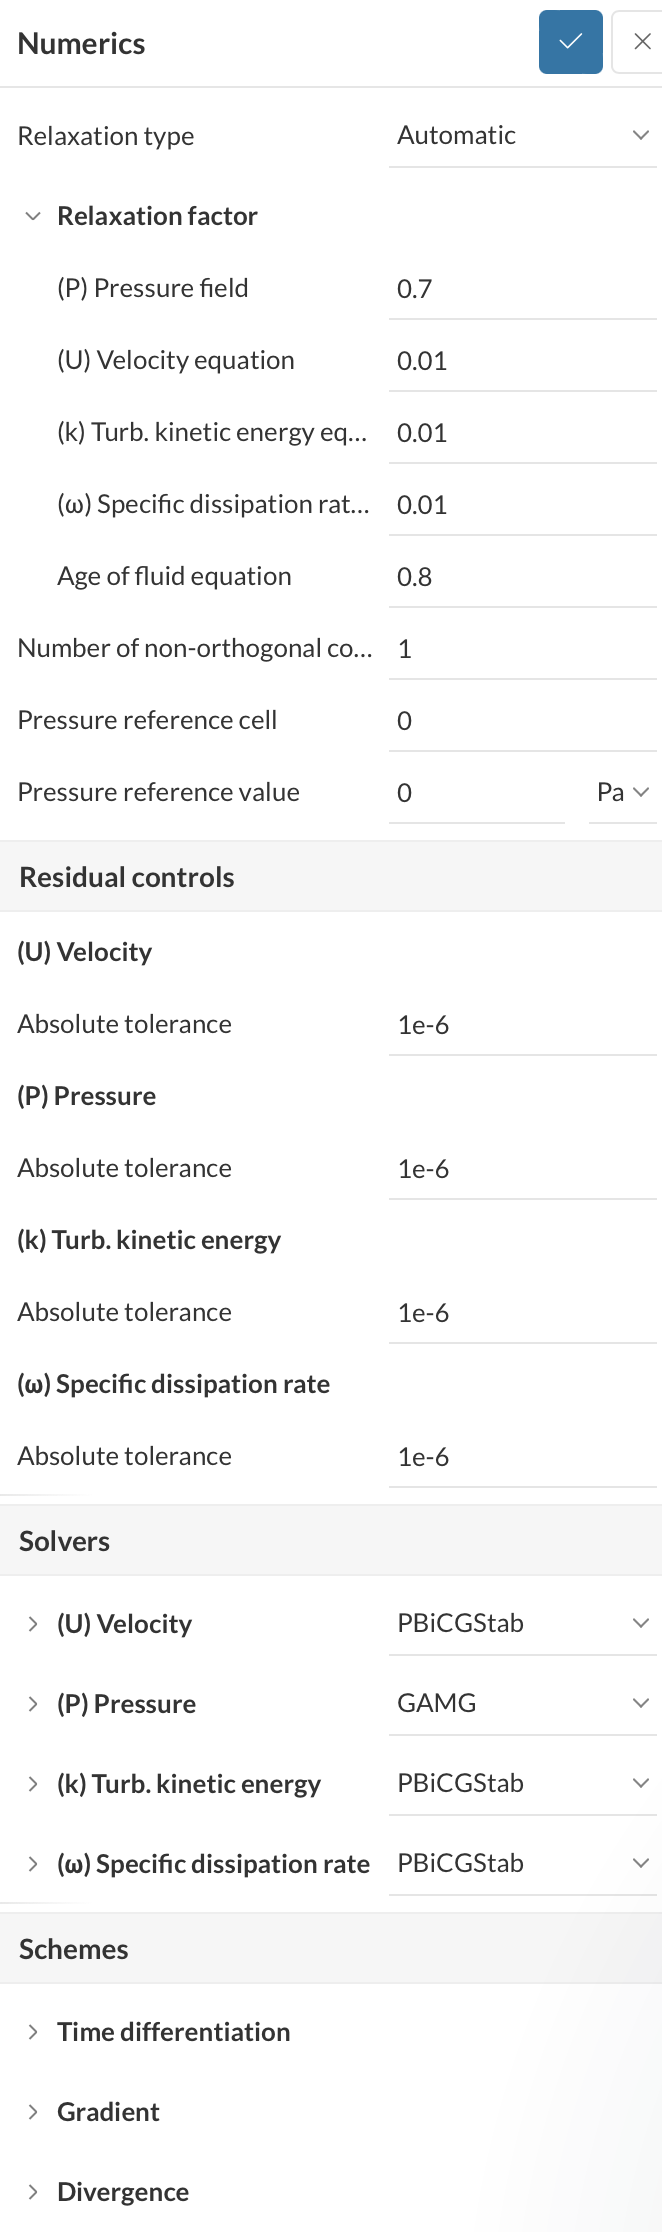Open the Turb. kinetic energy solver dropdown
The height and width of the screenshot is (2232, 662).
coord(522,1783)
